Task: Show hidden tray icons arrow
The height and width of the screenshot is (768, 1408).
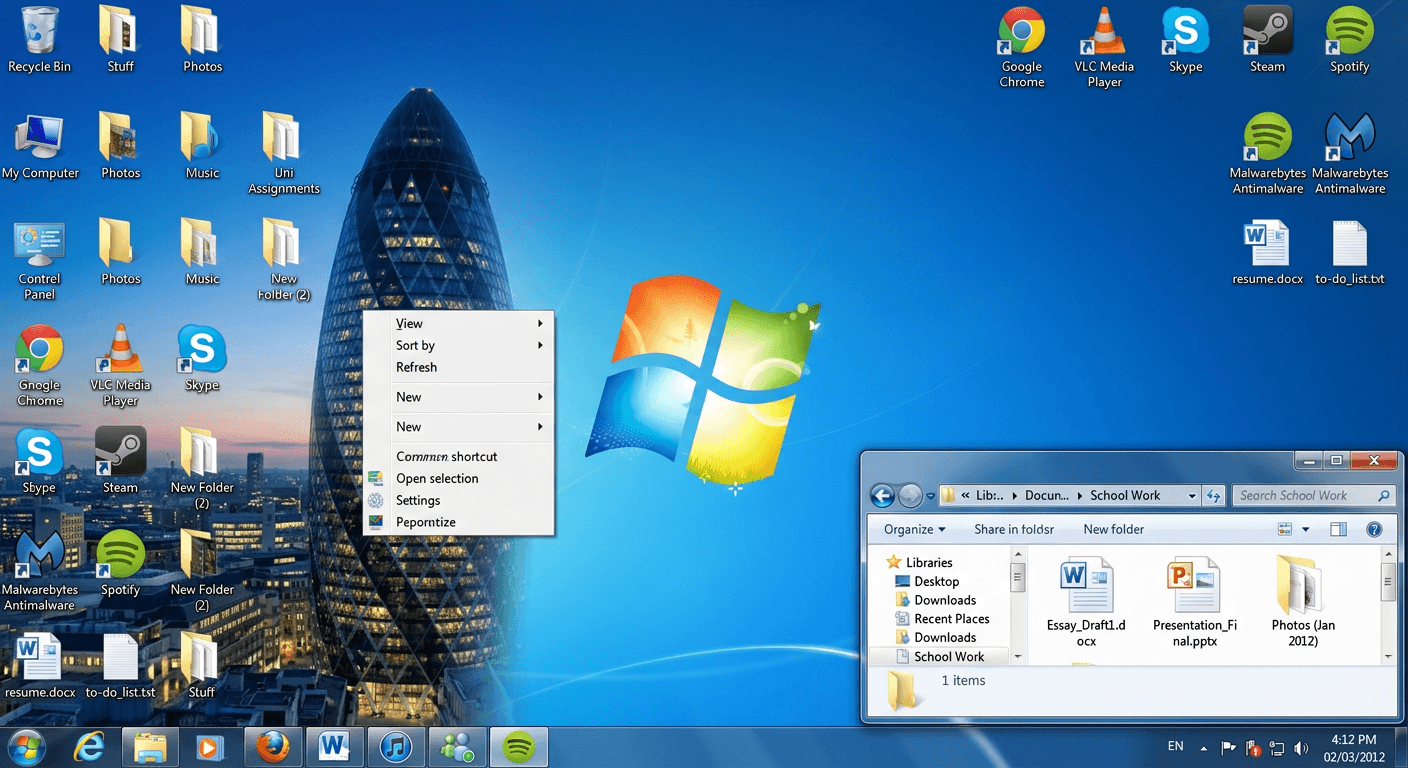Action: click(x=1203, y=748)
